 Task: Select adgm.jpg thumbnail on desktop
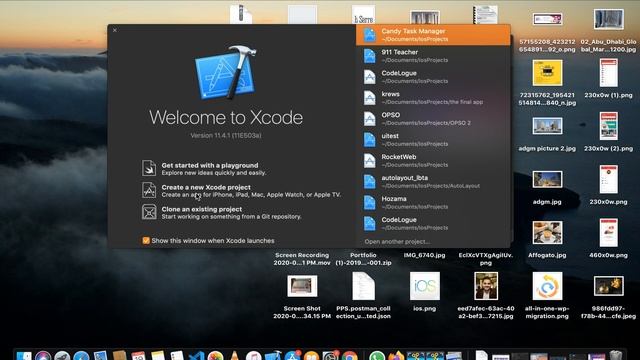coord(547,179)
